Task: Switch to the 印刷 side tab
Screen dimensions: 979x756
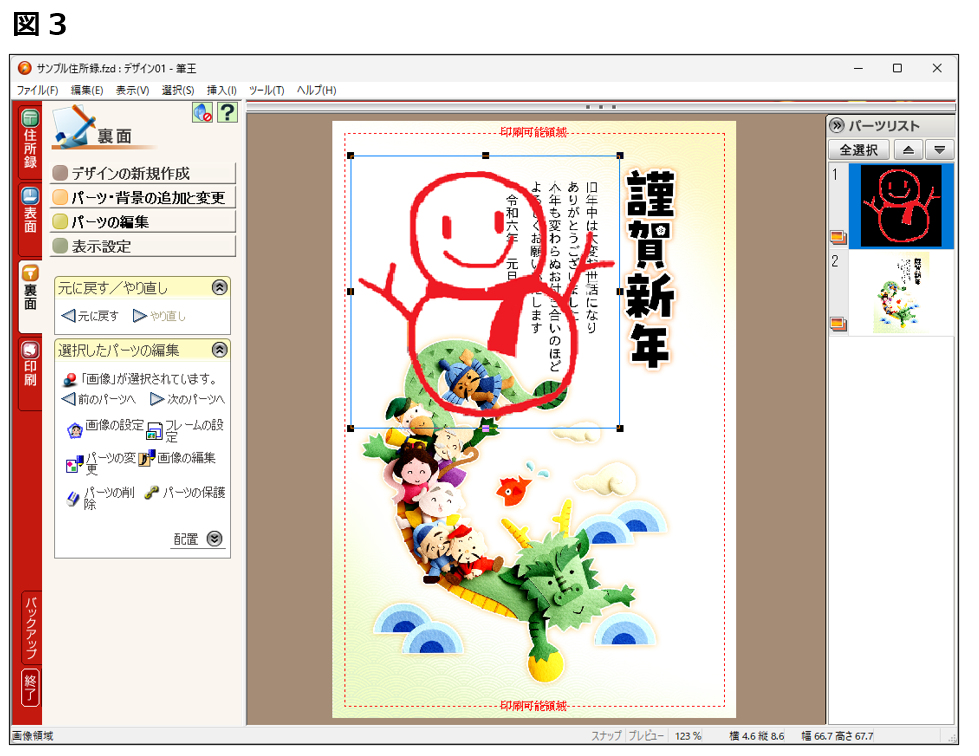Action: pyautogui.click(x=30, y=372)
